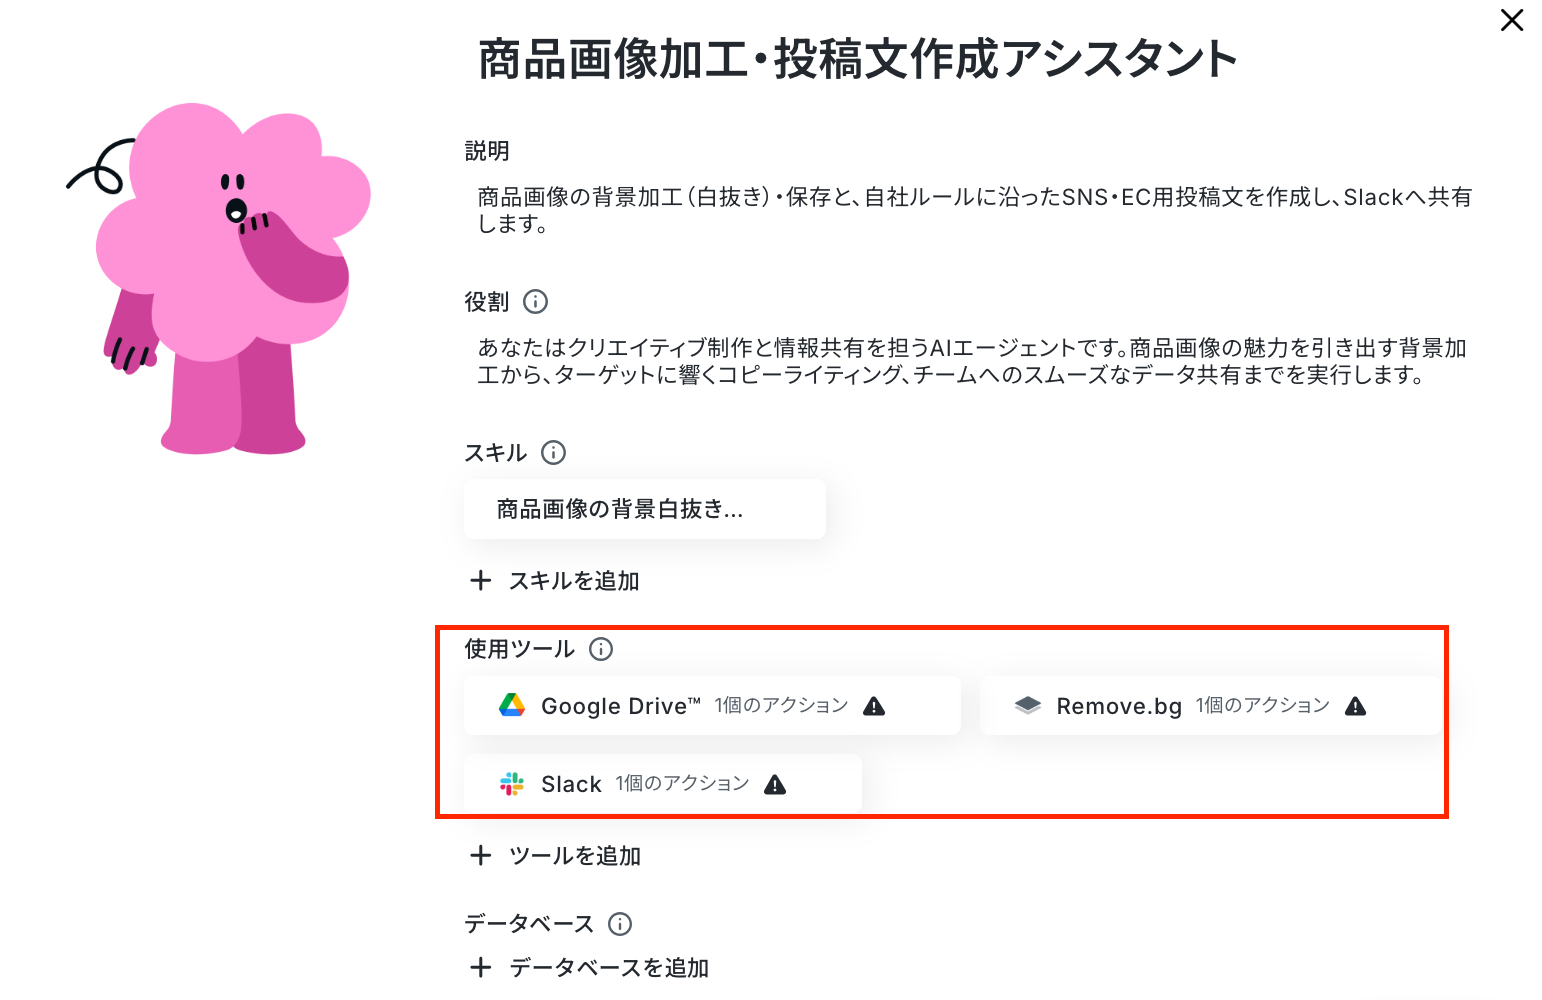Screen dimensions: 1542x1000
Task: Click the warning triangle on Slack
Action: (775, 784)
